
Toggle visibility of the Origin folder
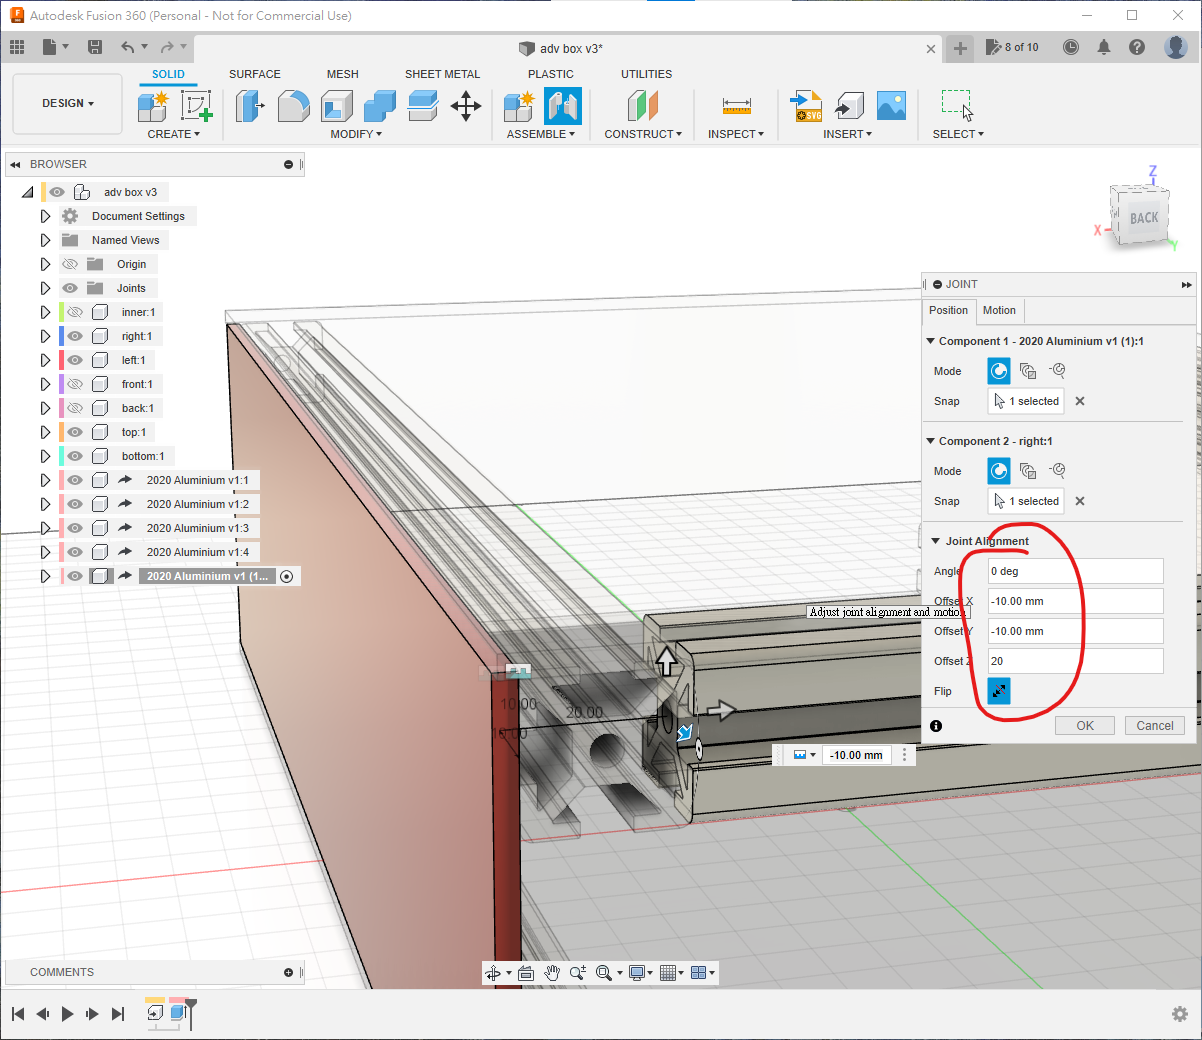point(70,264)
